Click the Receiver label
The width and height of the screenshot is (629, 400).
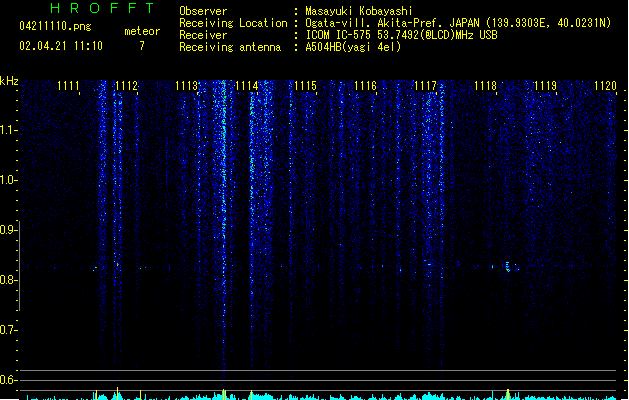pyautogui.click(x=203, y=35)
